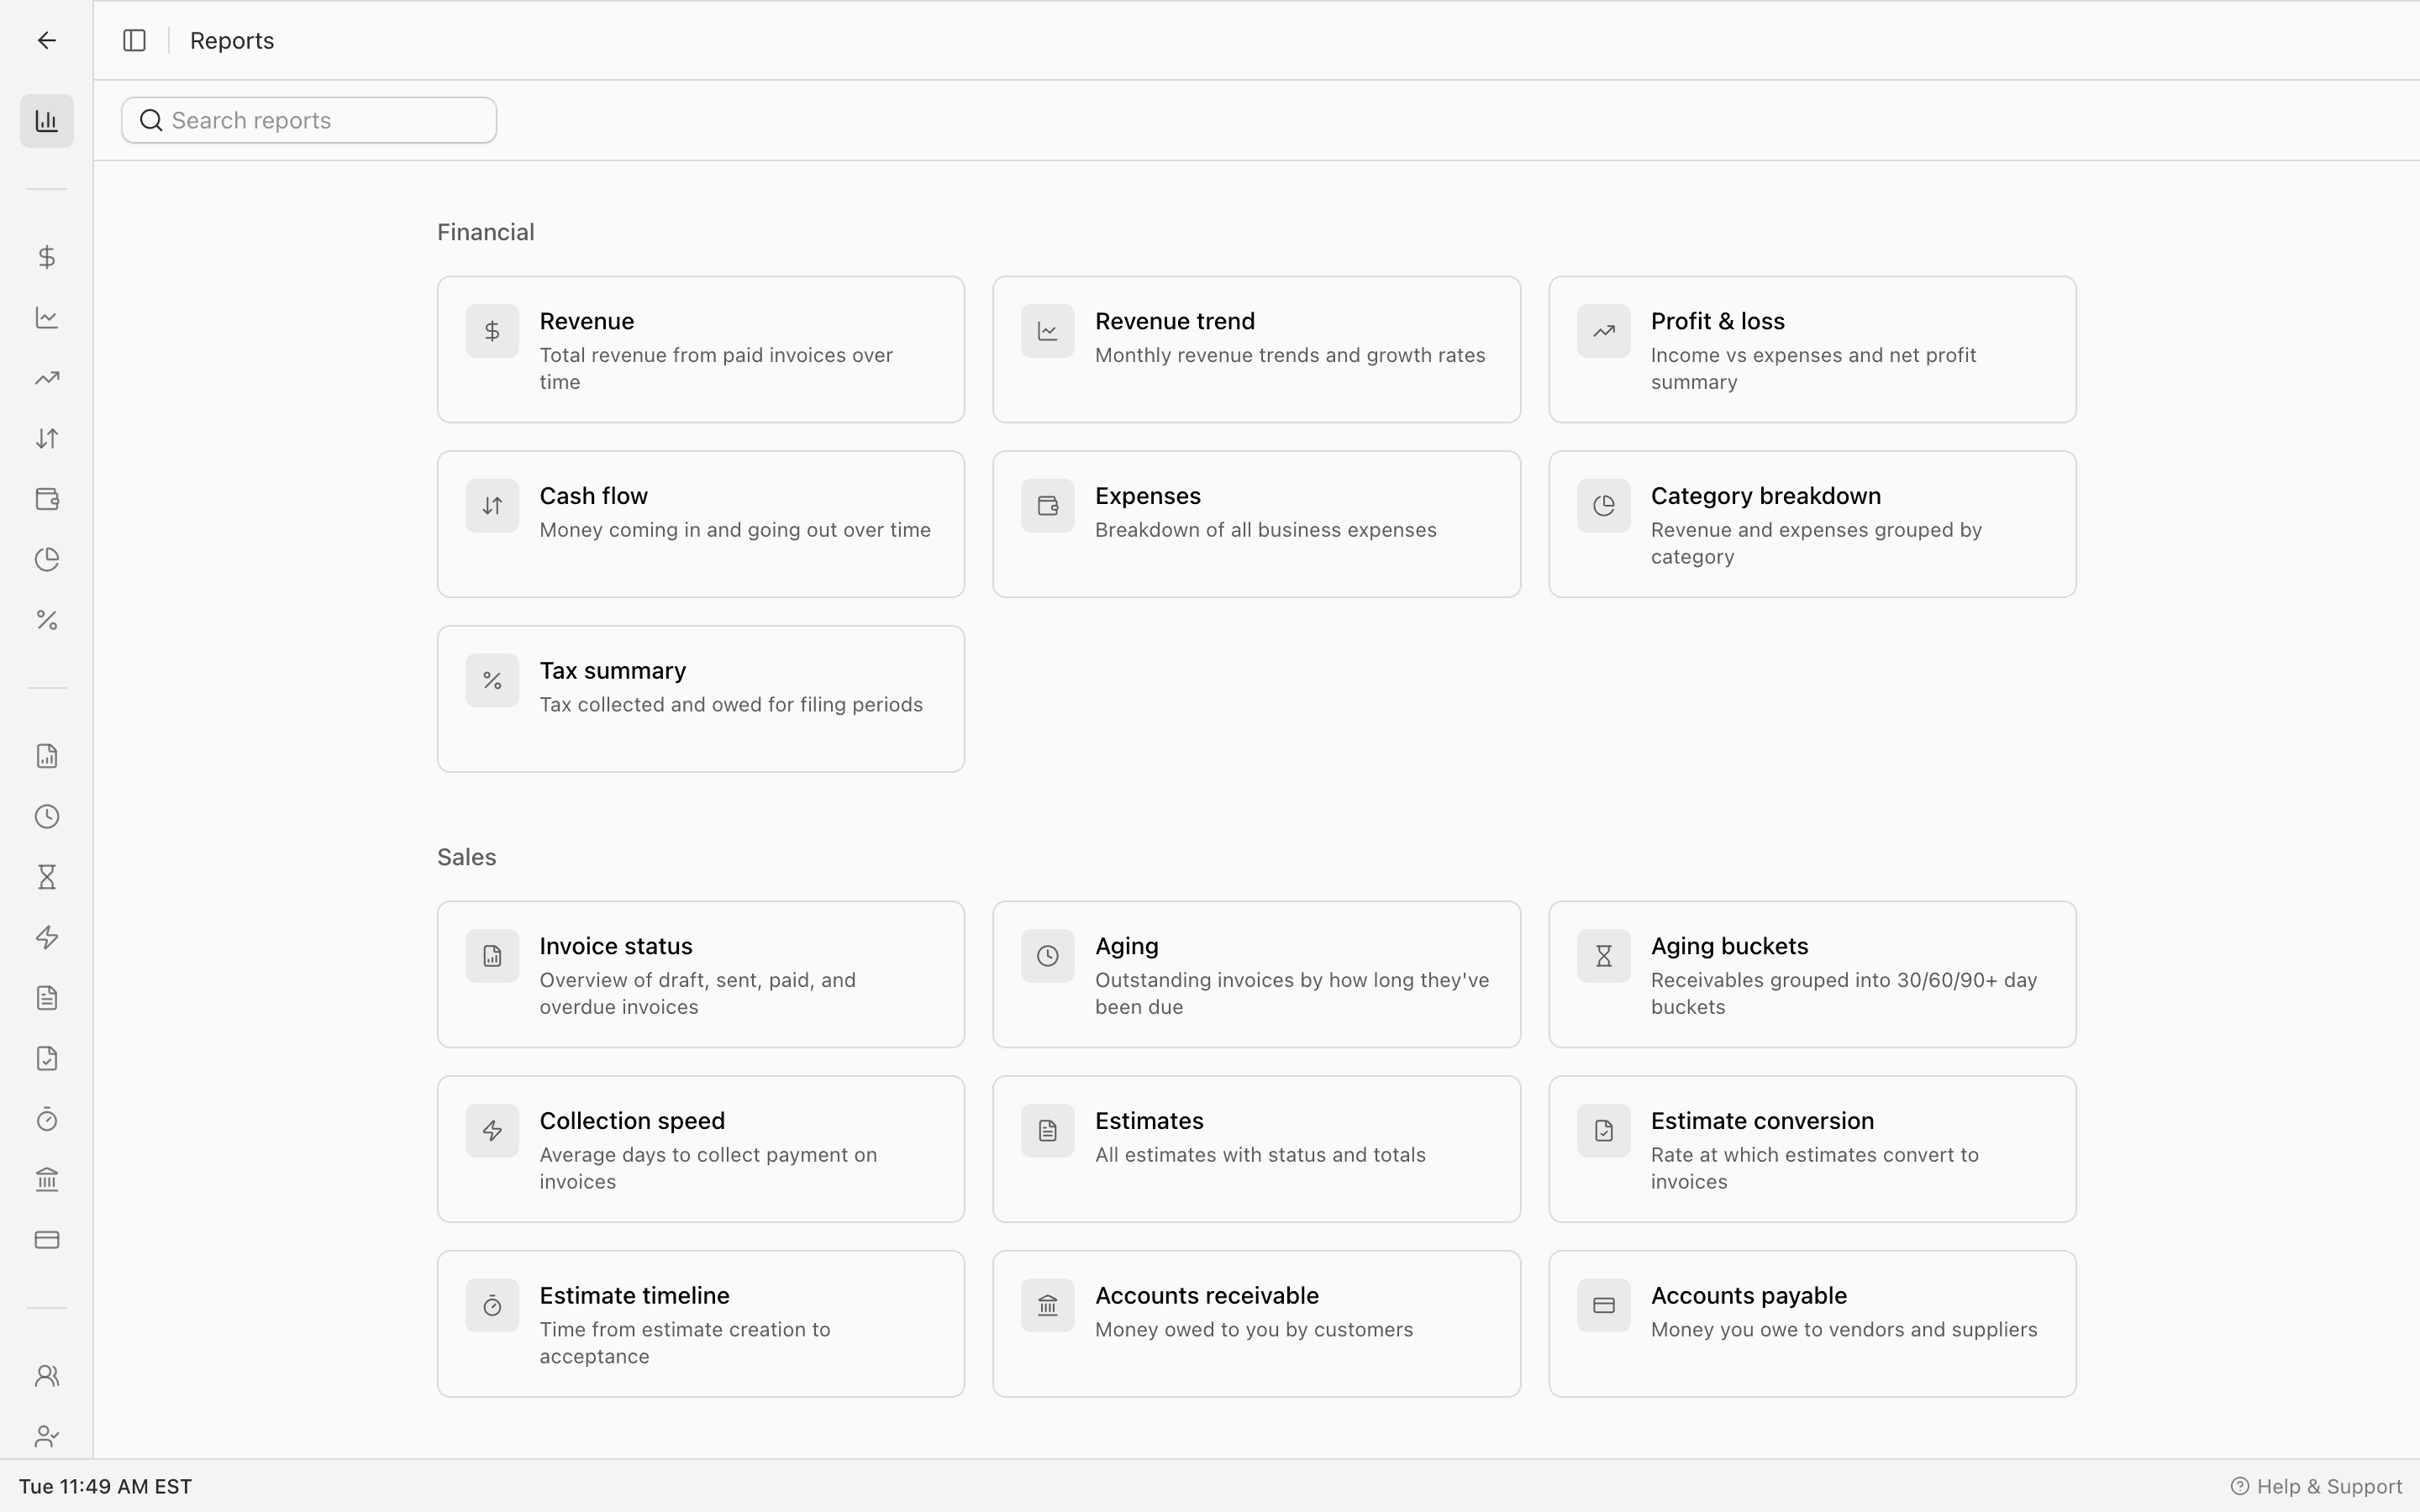Open the Accounts payable card icon in sidebar
Viewport: 2420px width, 1512px height.
tap(46, 1240)
